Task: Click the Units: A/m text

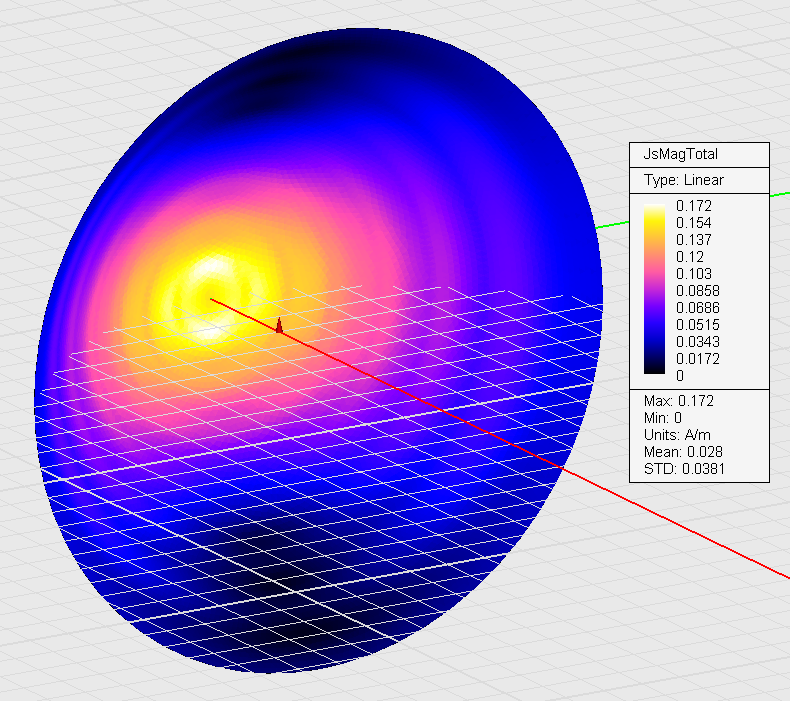Action: (x=675, y=435)
